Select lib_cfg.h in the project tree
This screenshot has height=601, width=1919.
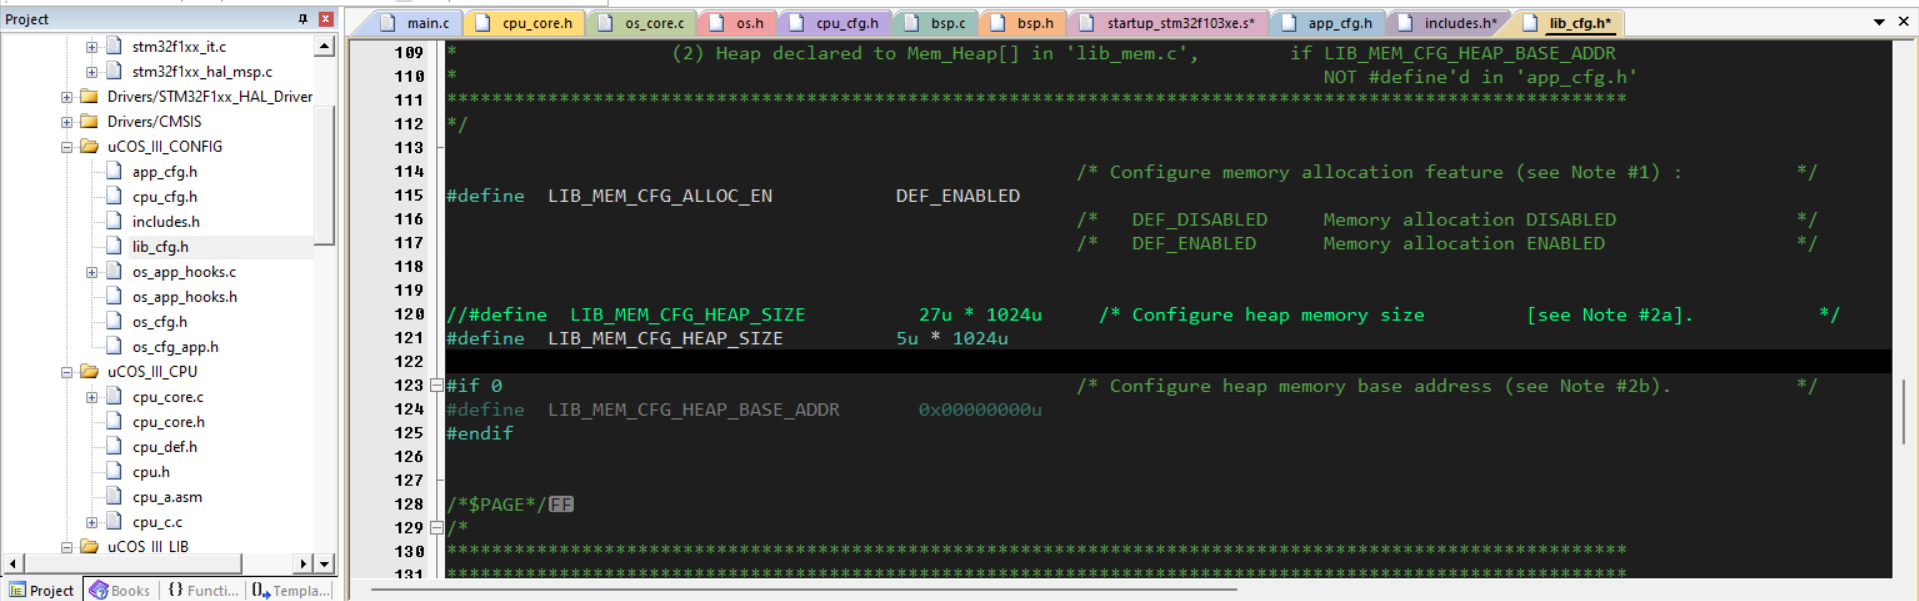click(x=160, y=247)
